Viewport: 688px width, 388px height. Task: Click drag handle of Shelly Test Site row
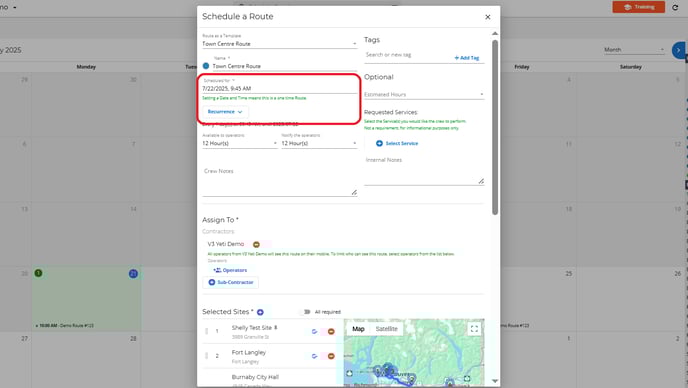pyautogui.click(x=206, y=331)
